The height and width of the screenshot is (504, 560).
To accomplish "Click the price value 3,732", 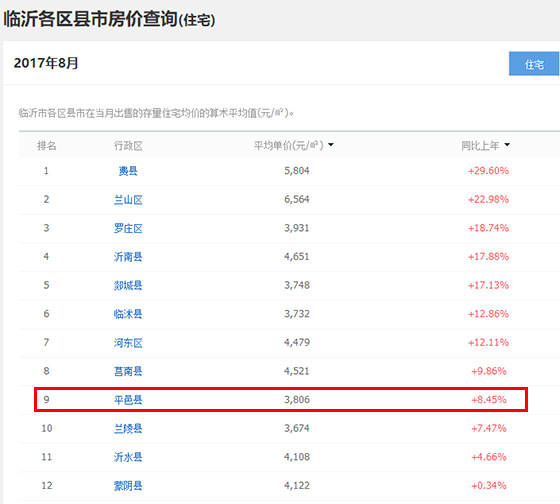I will [x=297, y=314].
